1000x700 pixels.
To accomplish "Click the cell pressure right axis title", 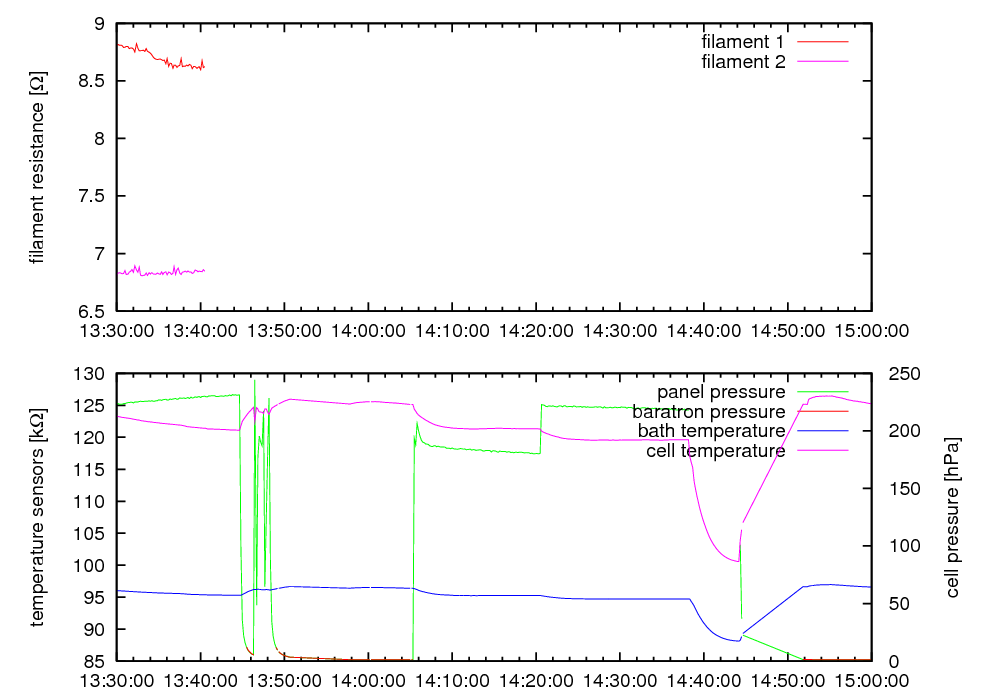I will 953,517.
